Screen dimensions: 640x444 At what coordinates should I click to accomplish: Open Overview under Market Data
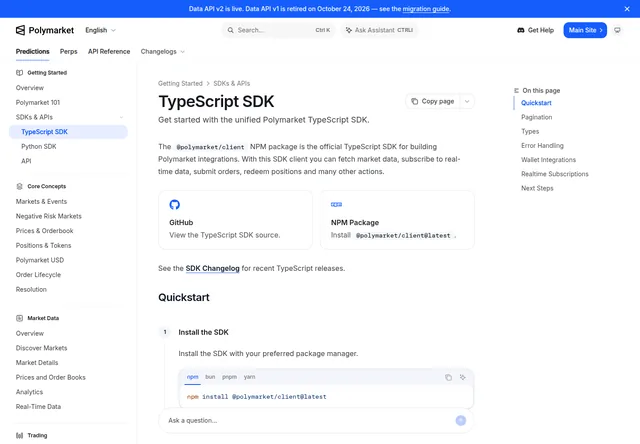30,333
